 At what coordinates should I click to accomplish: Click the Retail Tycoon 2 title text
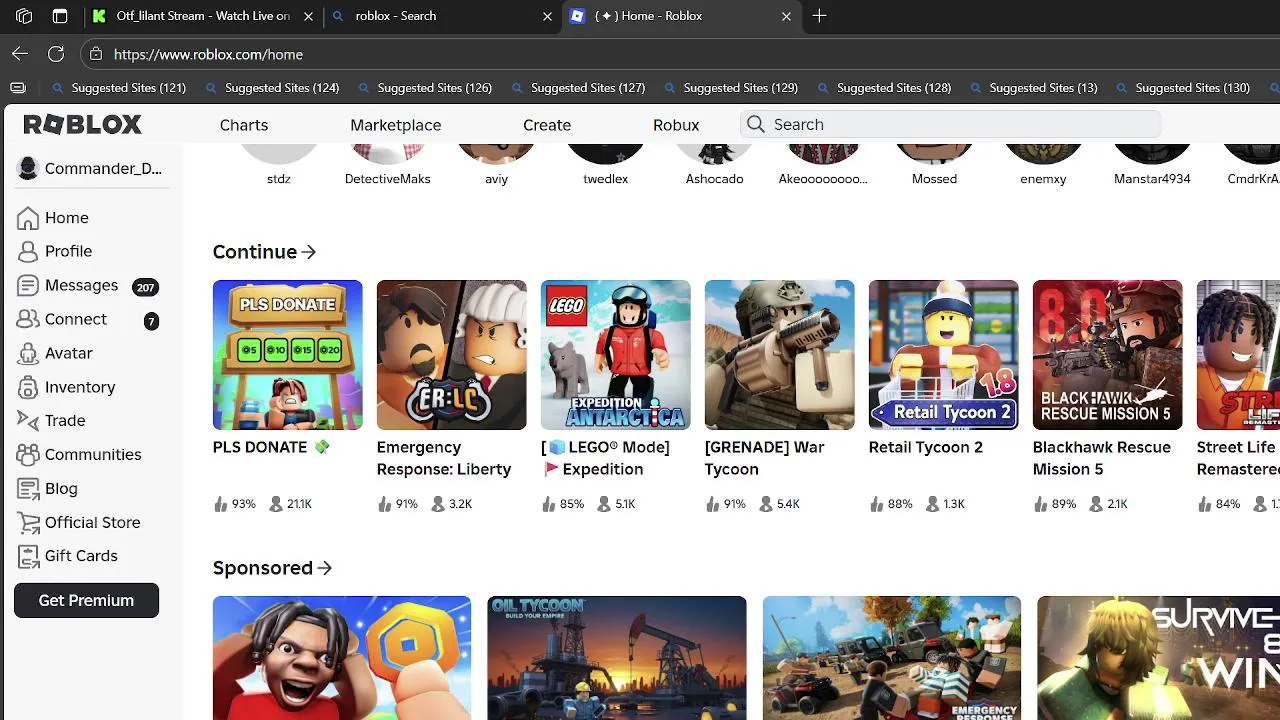click(x=926, y=447)
